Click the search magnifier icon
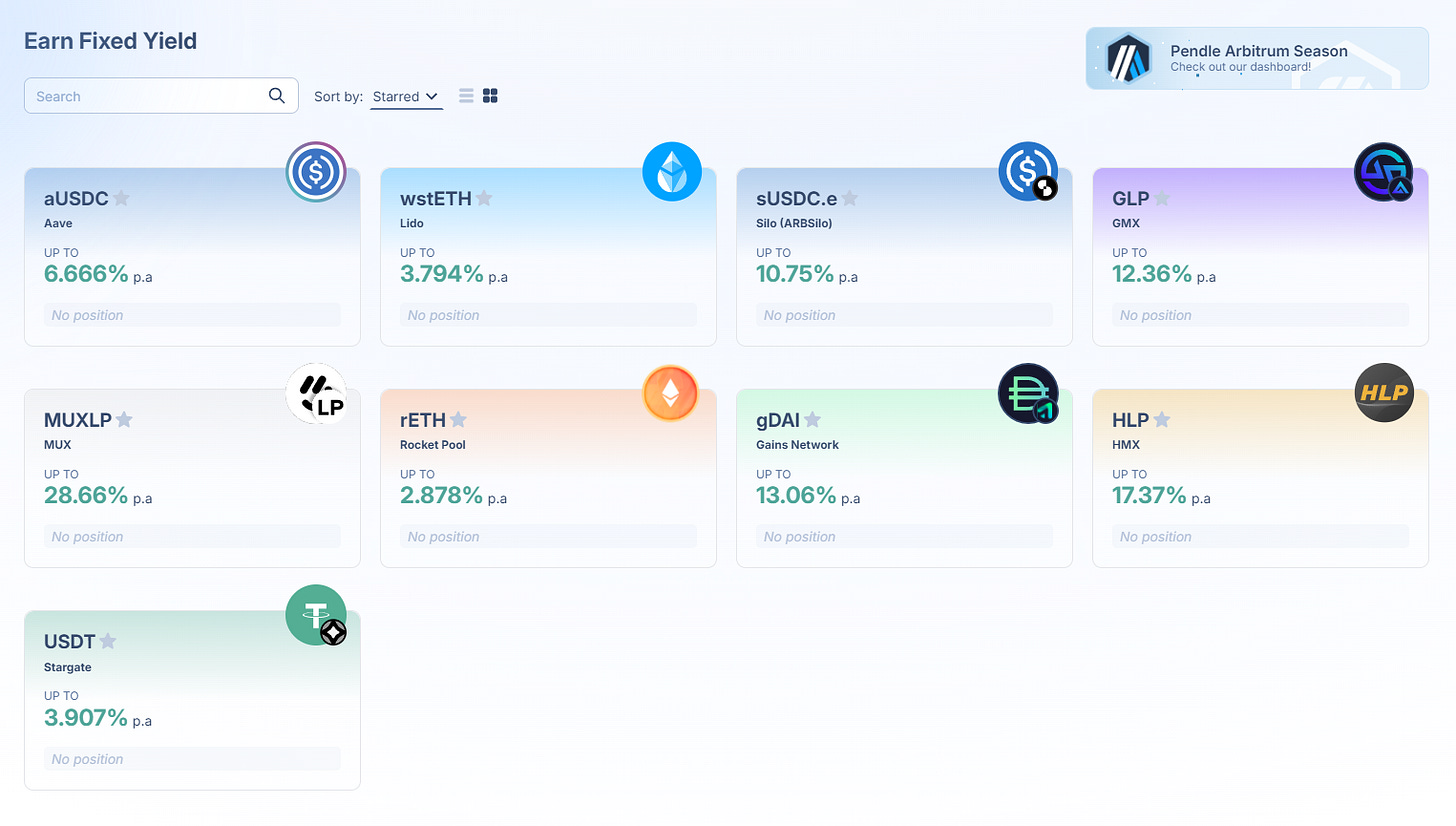This screenshot has height=826, width=1456. (x=277, y=96)
